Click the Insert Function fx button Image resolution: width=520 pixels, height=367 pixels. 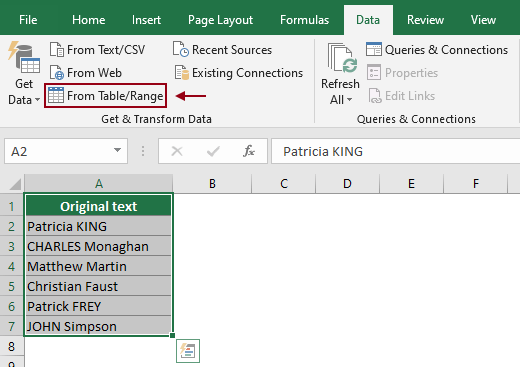249,151
